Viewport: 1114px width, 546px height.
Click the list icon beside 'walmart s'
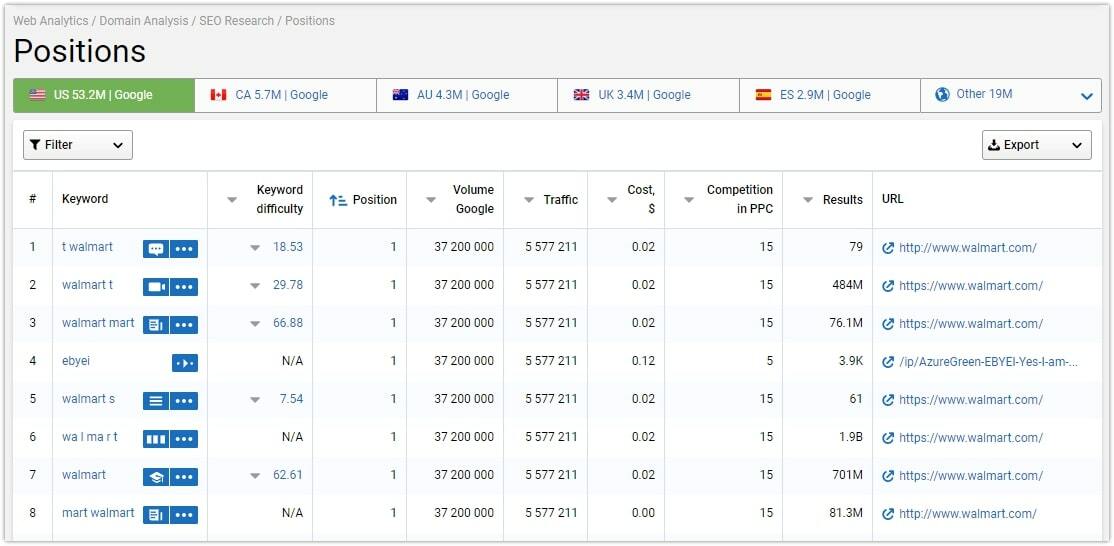click(156, 400)
